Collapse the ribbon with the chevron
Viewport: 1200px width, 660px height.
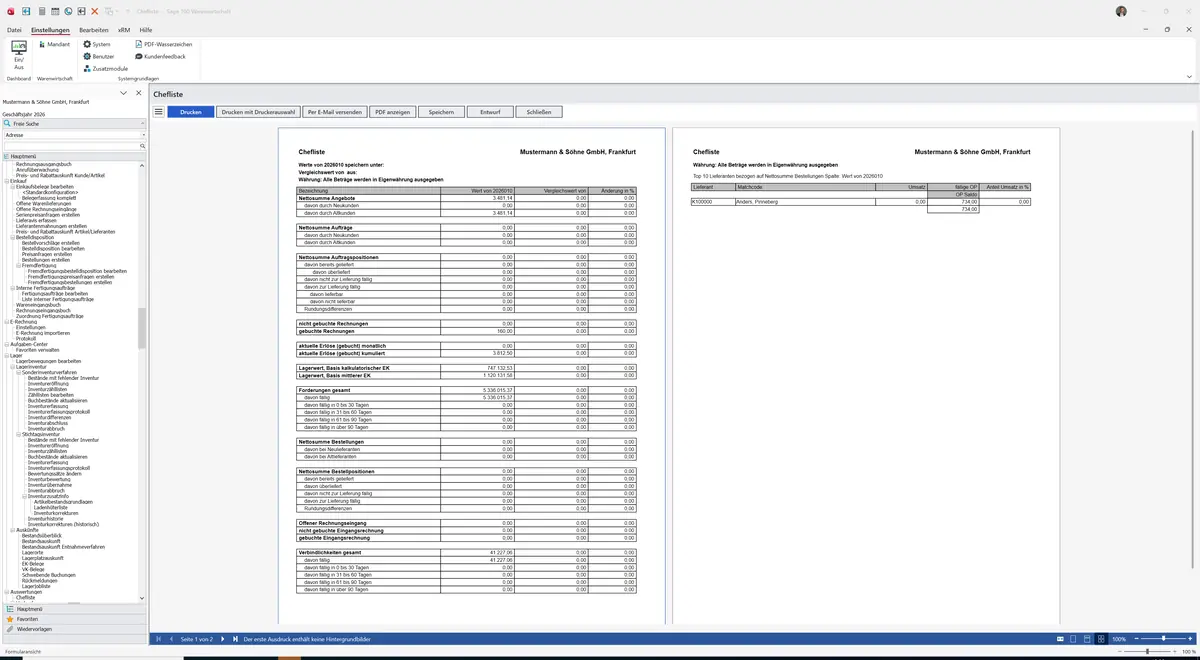[x=1189, y=76]
